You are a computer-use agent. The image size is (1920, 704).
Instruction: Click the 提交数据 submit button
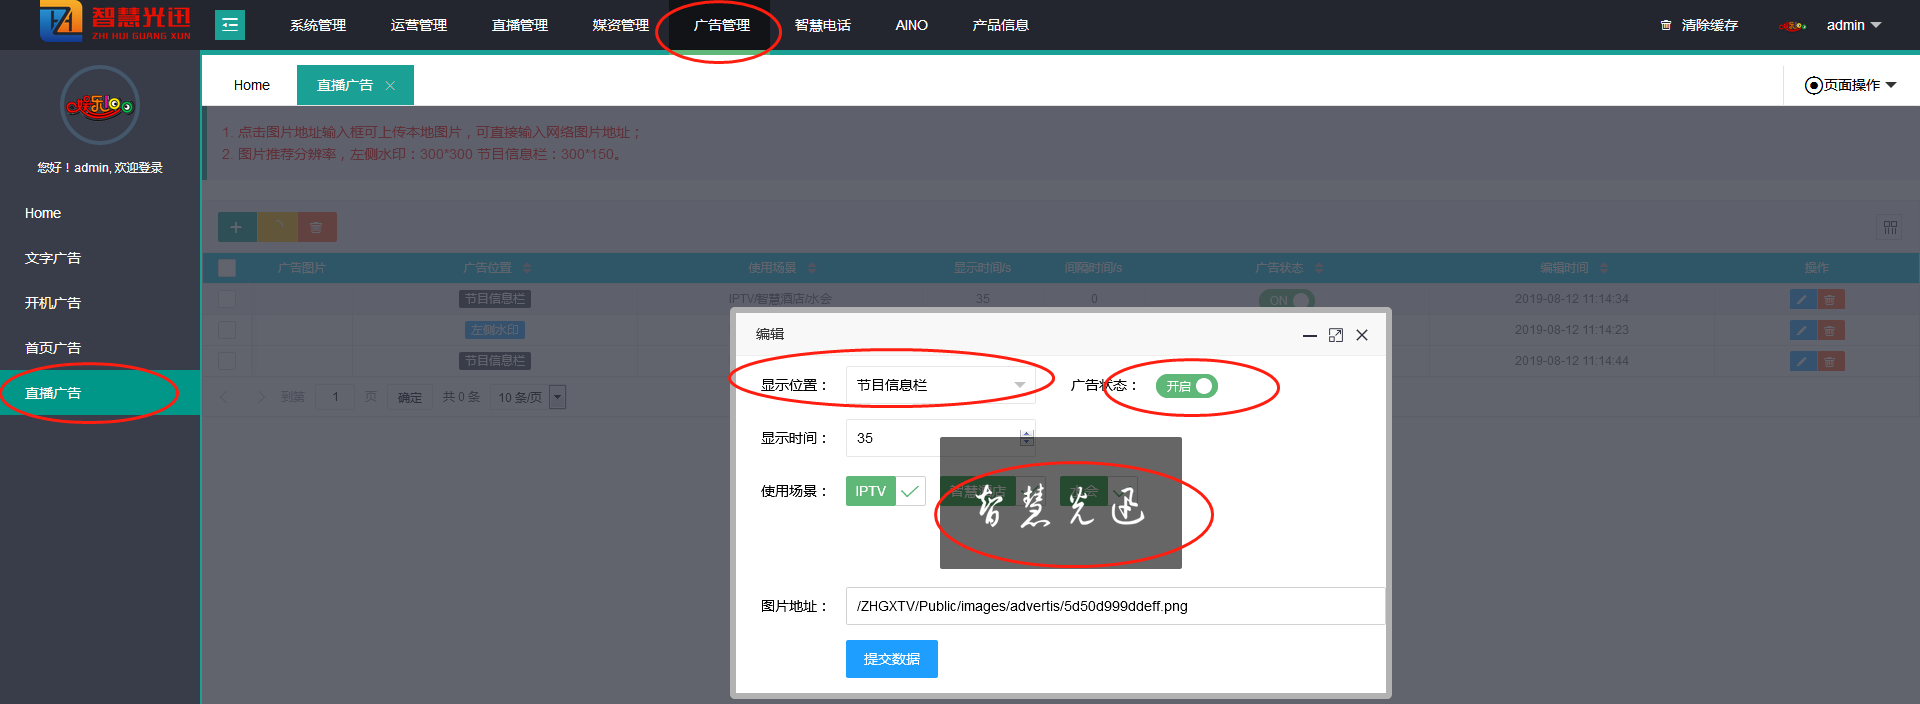tap(891, 659)
